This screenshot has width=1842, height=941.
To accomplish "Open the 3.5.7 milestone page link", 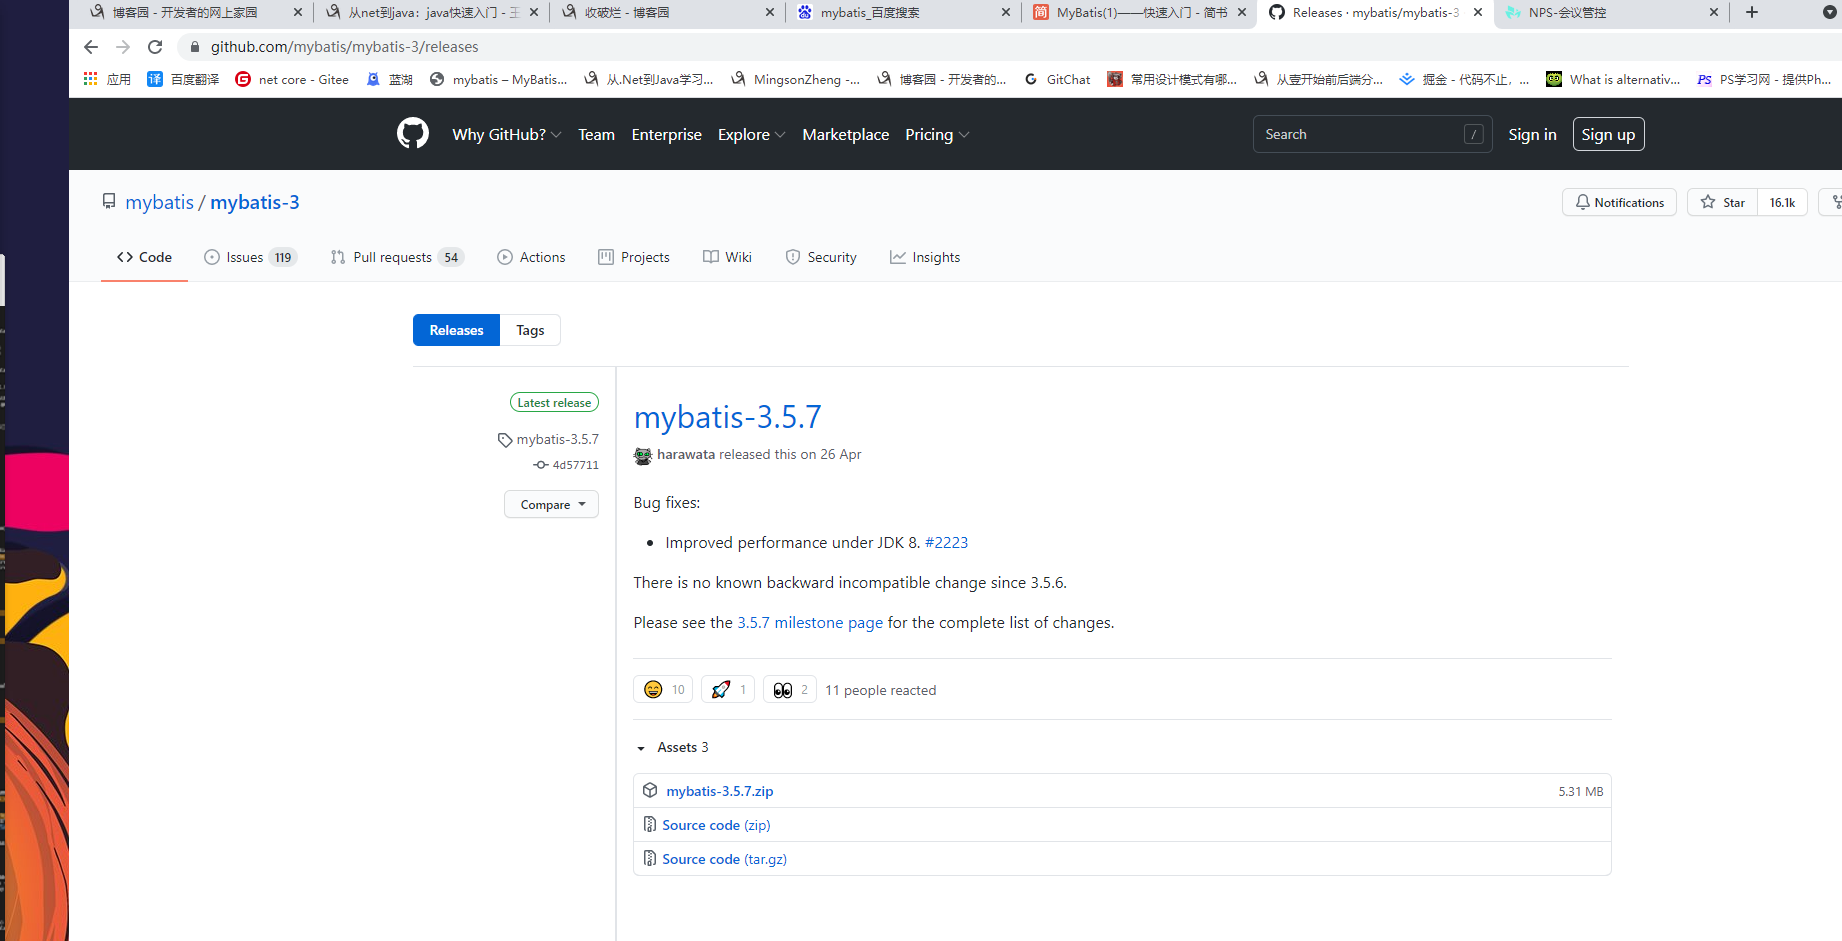I will [x=810, y=622].
